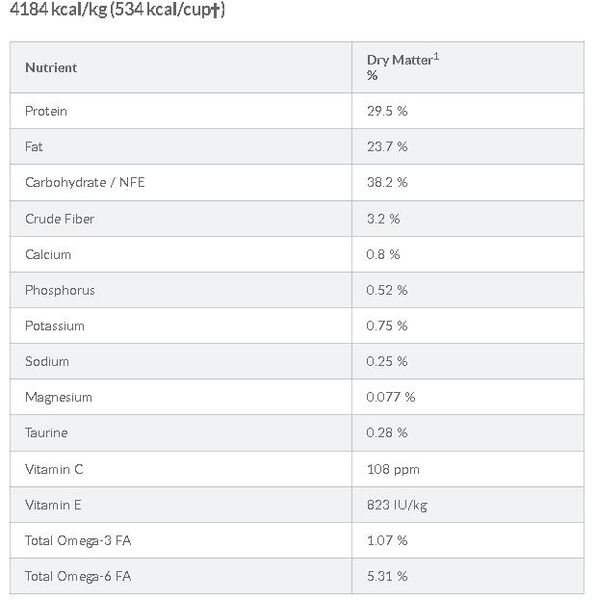
Task: Select the Vitamin E 823 IU/kg value
Action: 397,505
